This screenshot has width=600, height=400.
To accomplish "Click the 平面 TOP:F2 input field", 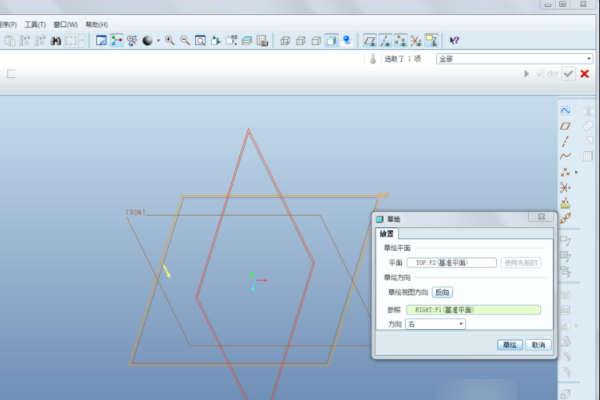I will 452,263.
